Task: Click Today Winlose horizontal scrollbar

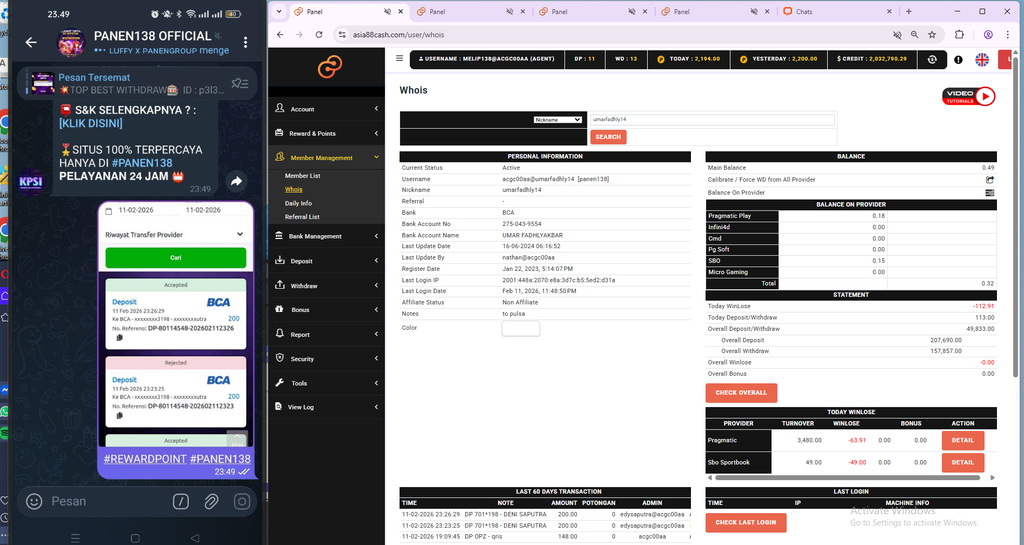Action: click(847, 478)
